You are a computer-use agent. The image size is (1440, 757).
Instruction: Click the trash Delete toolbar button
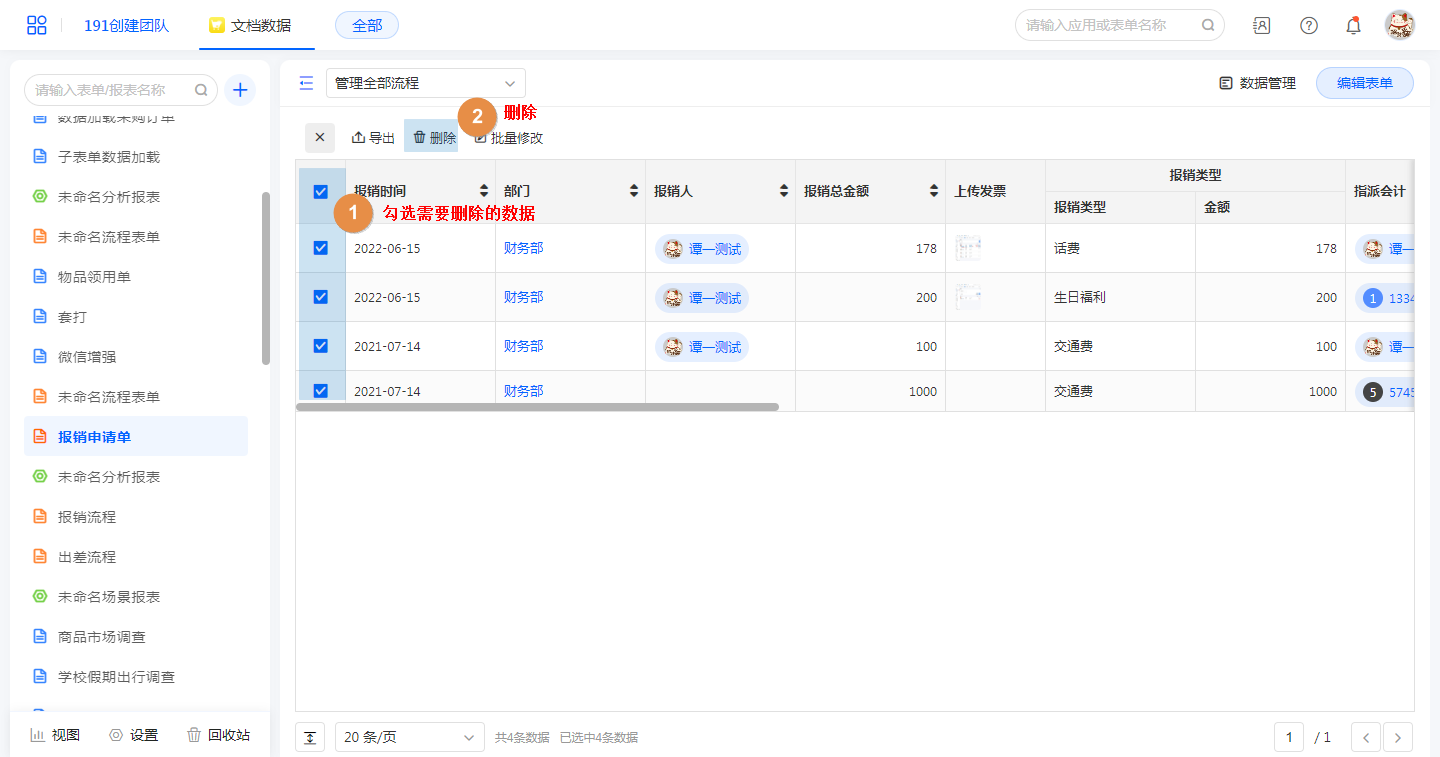point(434,138)
